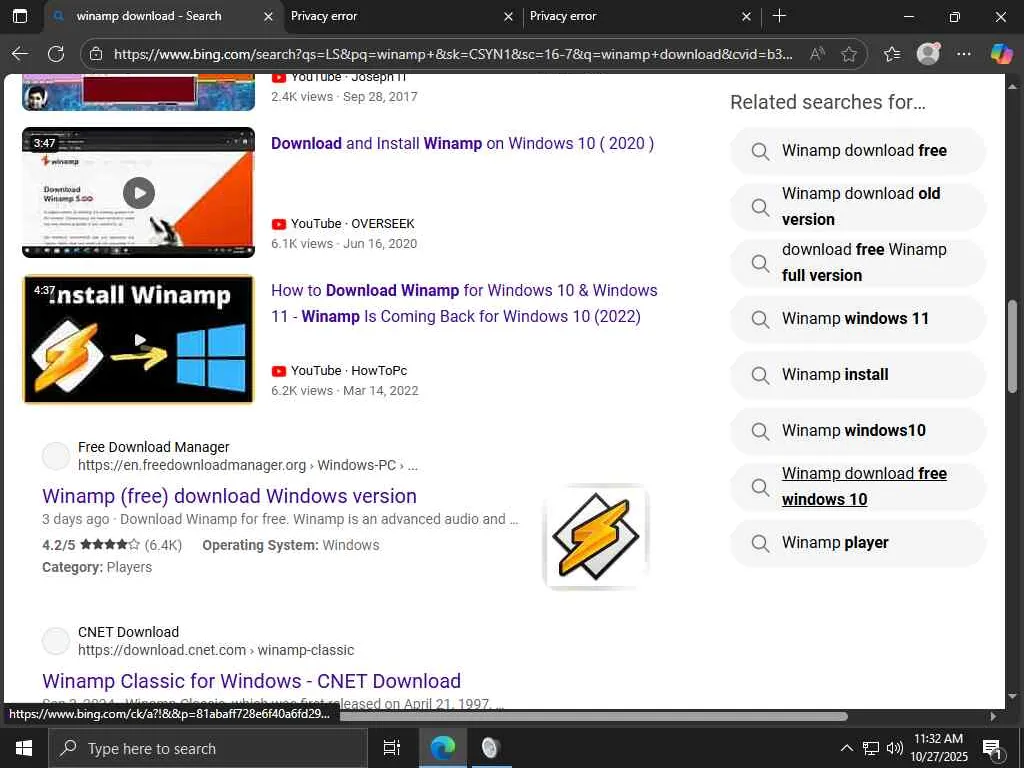Open Download and Install Winamp on Windows 10 link

pyautogui.click(x=462, y=144)
